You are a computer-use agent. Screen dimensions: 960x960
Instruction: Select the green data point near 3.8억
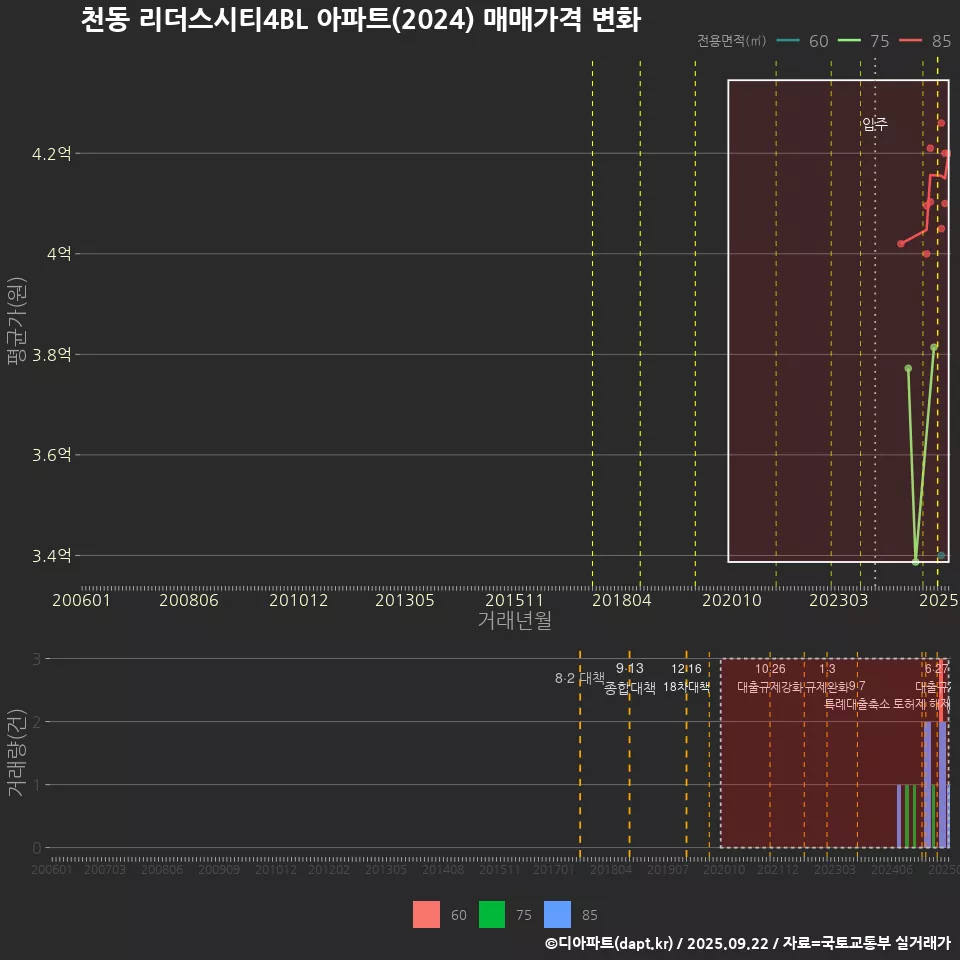click(932, 347)
